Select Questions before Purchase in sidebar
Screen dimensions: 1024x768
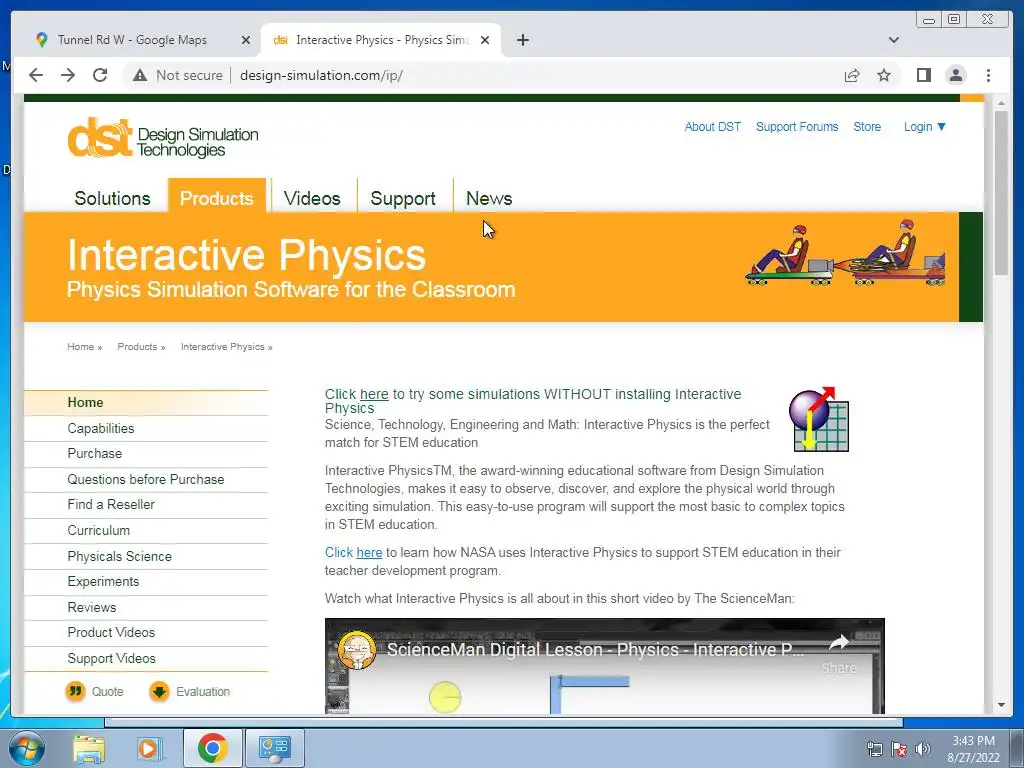pos(146,479)
